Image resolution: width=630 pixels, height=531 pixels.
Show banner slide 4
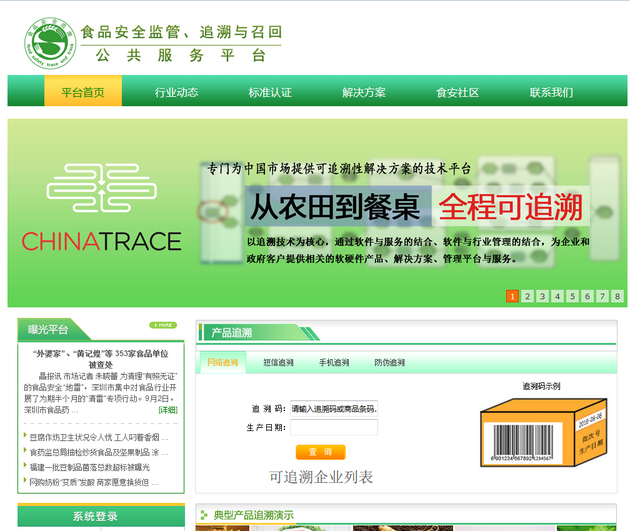557,296
